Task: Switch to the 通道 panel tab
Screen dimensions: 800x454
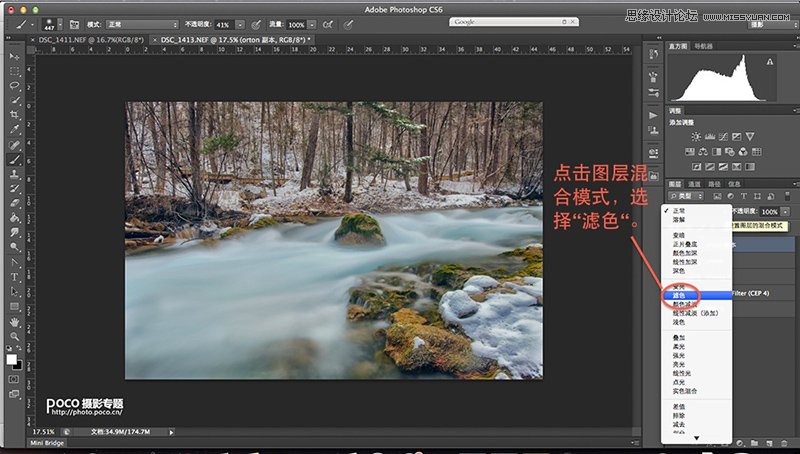Action: pos(696,184)
